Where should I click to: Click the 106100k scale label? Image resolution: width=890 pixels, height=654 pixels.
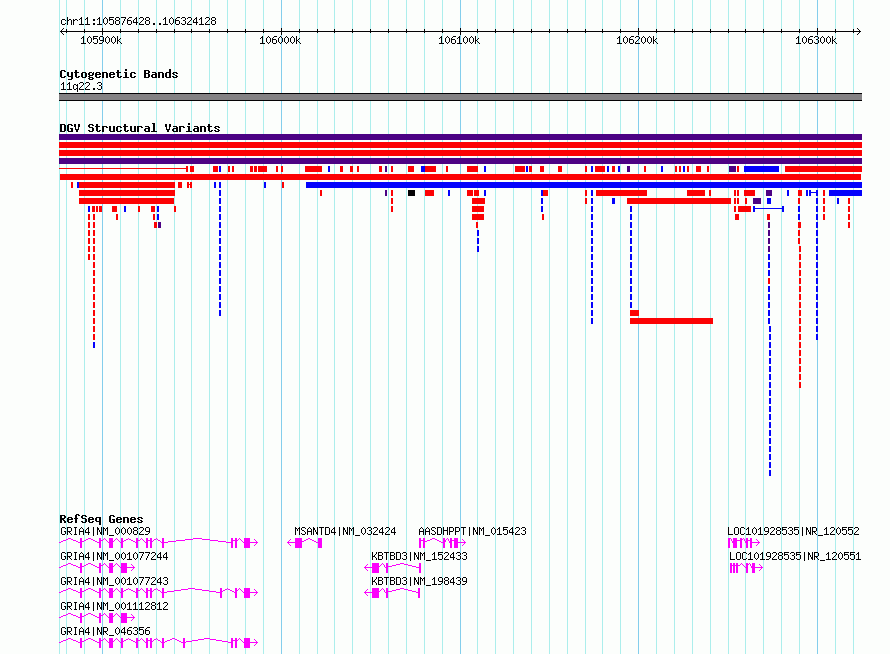459,40
